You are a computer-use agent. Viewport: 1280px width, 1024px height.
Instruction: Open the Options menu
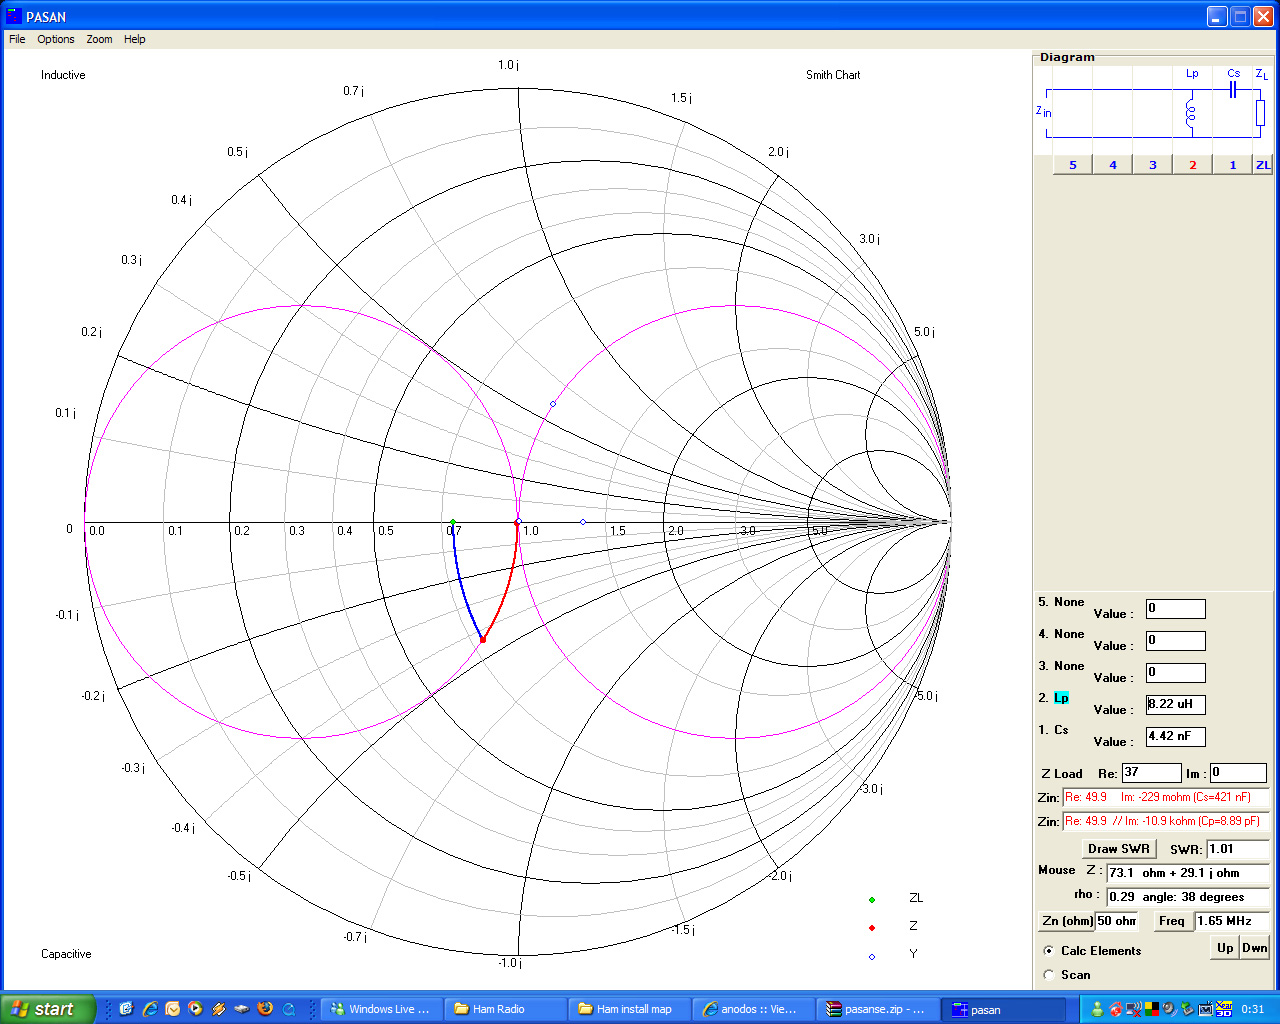(56, 39)
